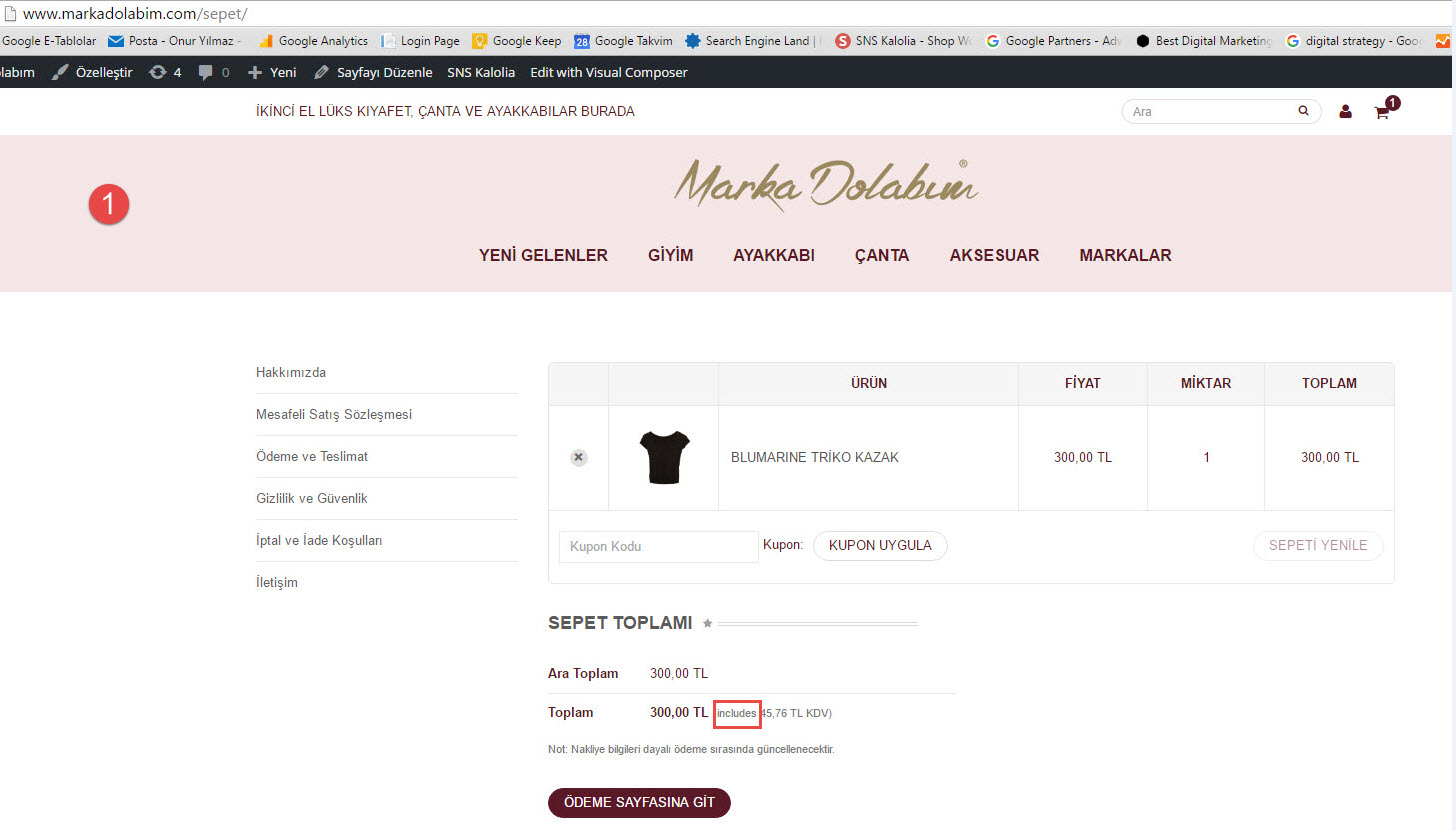Click ÖDEME SAYFASINA GİT button
Screen dimensions: 1456x831
[639, 803]
